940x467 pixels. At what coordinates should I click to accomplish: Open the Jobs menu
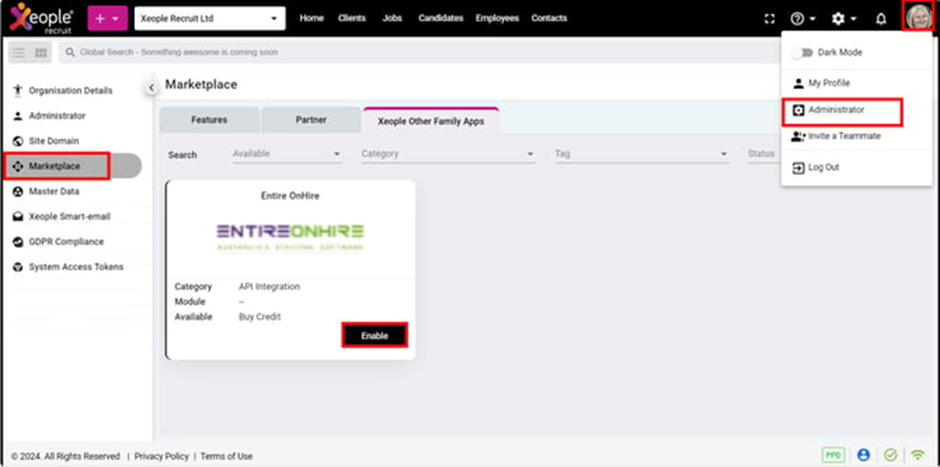(392, 19)
